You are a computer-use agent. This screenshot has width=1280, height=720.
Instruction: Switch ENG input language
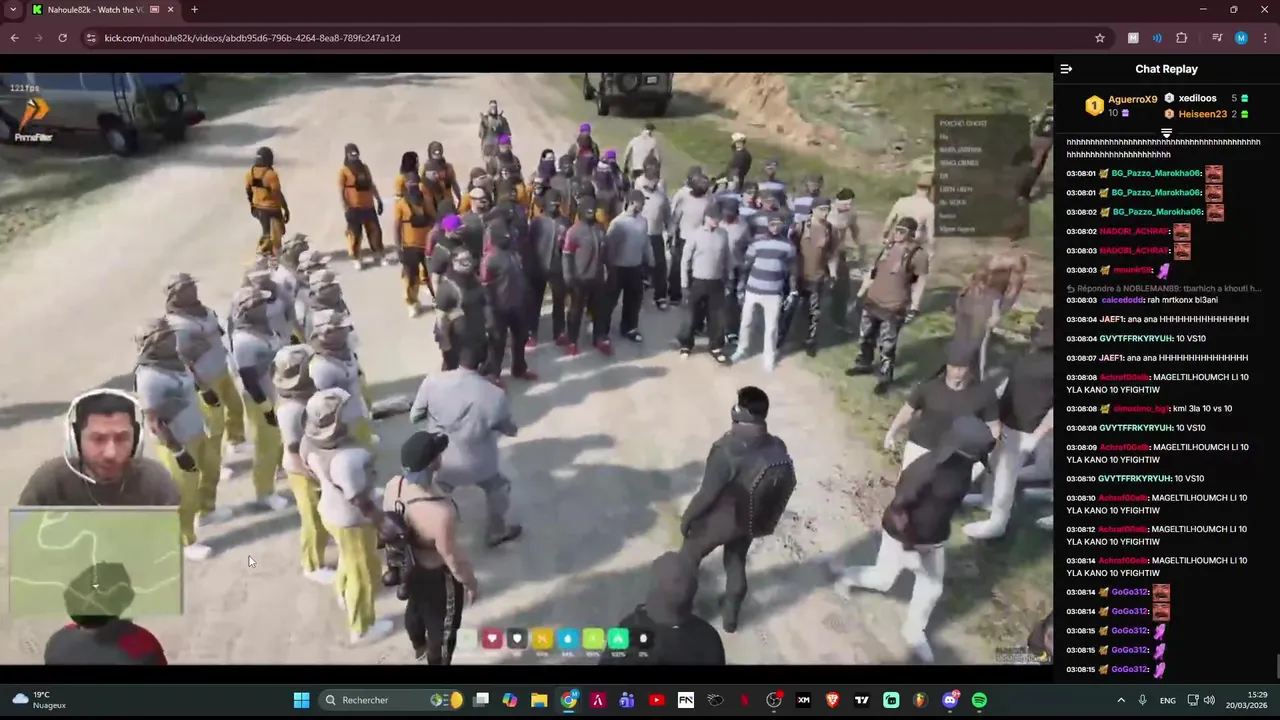pos(1168,701)
